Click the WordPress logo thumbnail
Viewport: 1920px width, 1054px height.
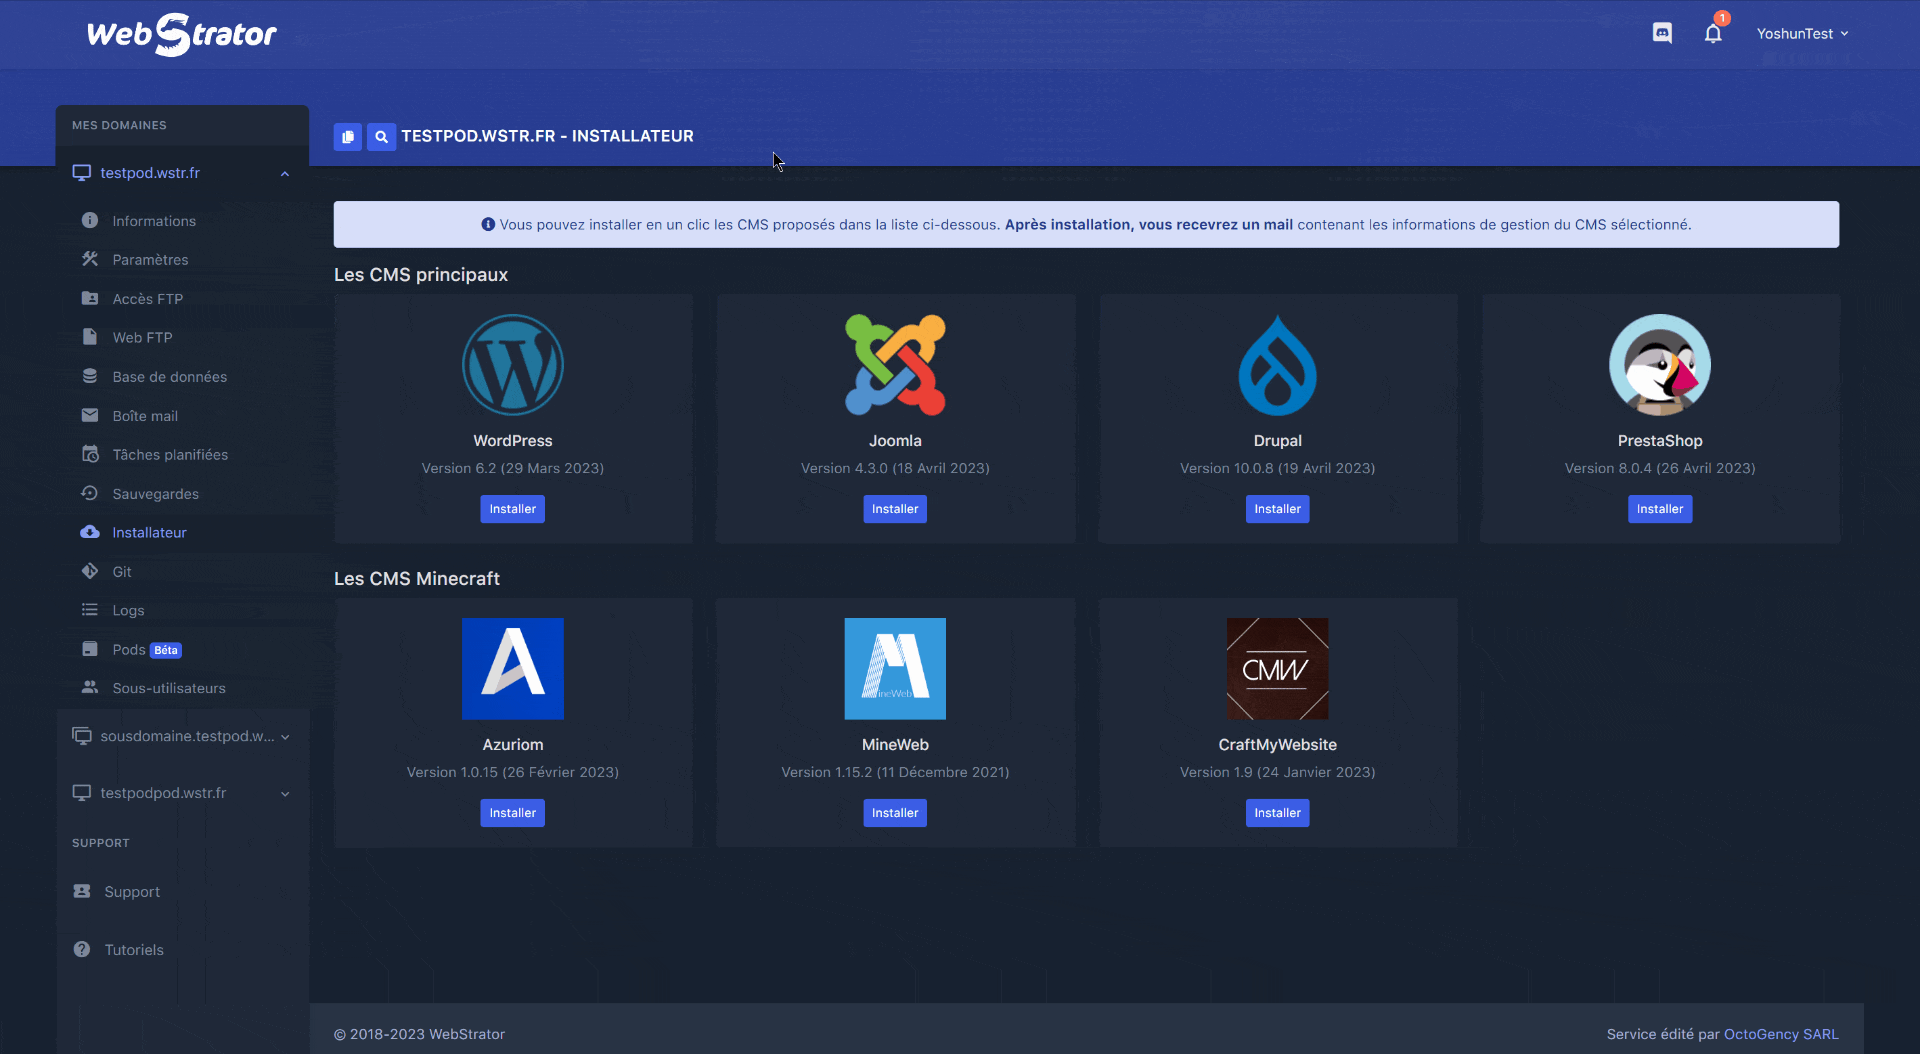(x=513, y=365)
